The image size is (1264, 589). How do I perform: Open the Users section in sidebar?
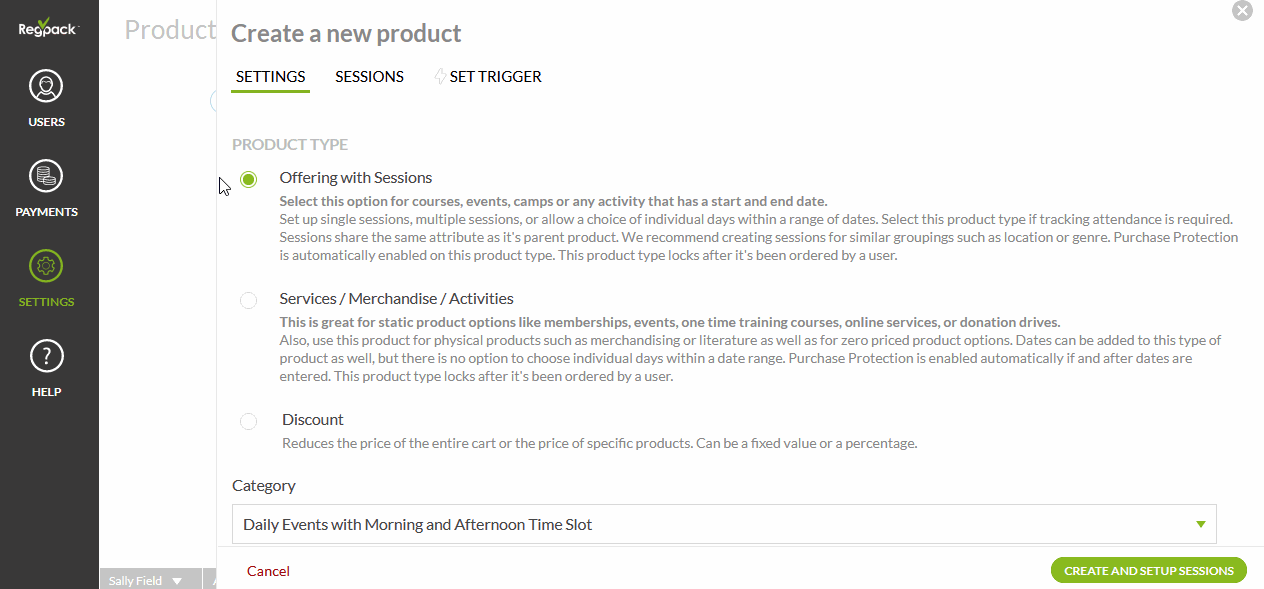47,87
